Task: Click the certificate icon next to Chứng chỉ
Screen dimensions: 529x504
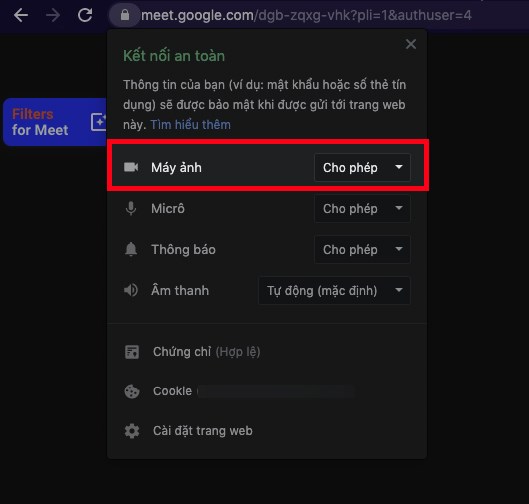Action: coord(132,352)
